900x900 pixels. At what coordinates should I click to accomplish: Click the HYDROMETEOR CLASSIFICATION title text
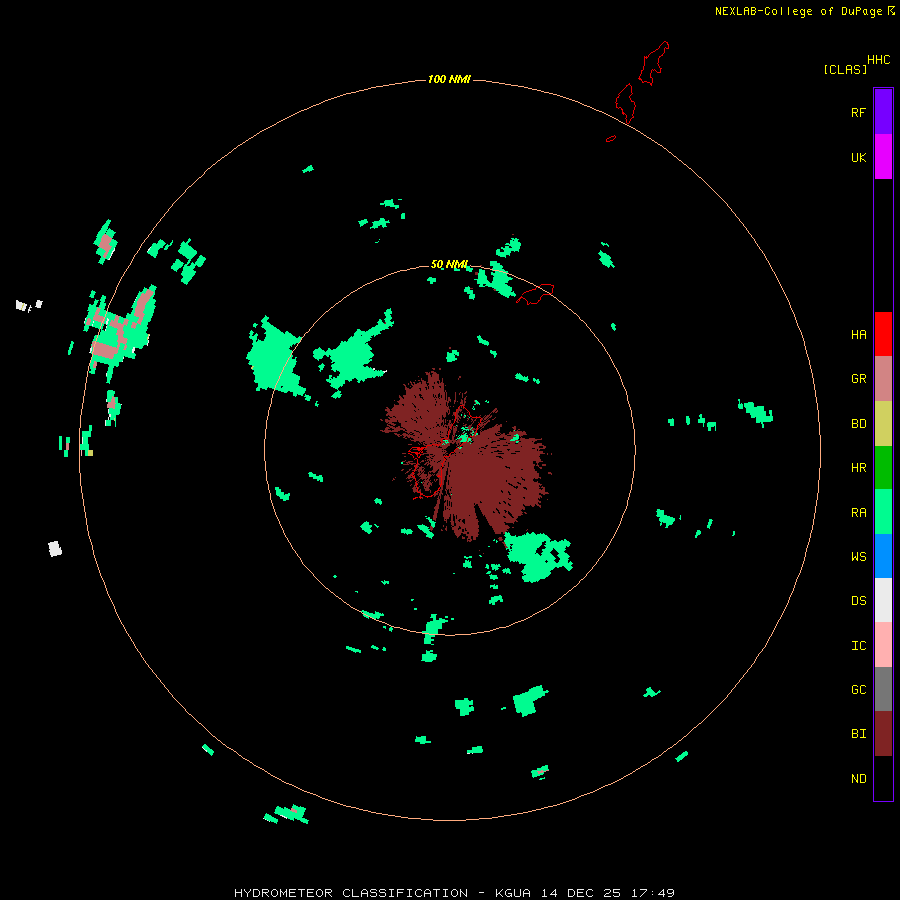click(351, 893)
